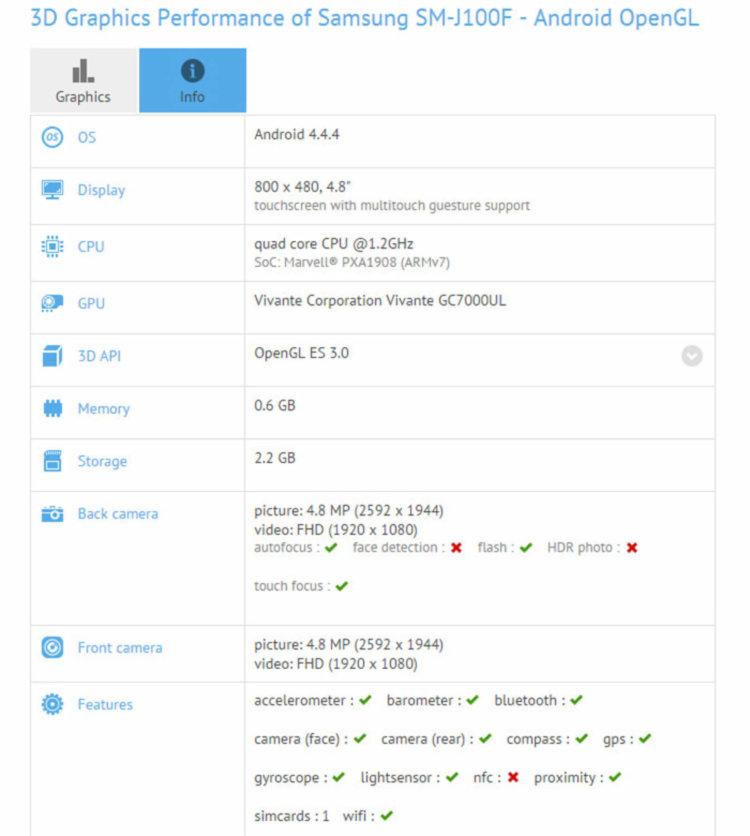This screenshot has height=836, width=750.
Task: Select the Info tab
Action: coord(192,81)
